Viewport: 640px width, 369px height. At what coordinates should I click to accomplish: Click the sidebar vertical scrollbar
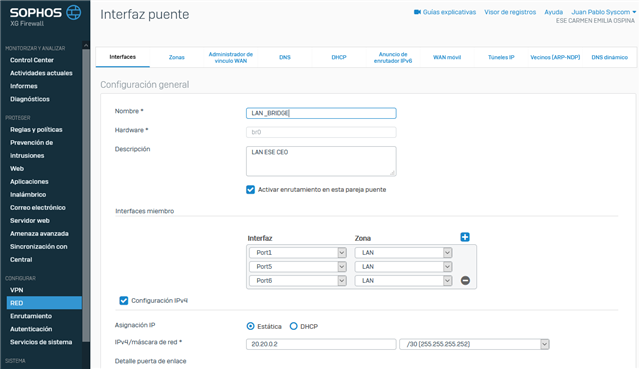click(x=86, y=195)
